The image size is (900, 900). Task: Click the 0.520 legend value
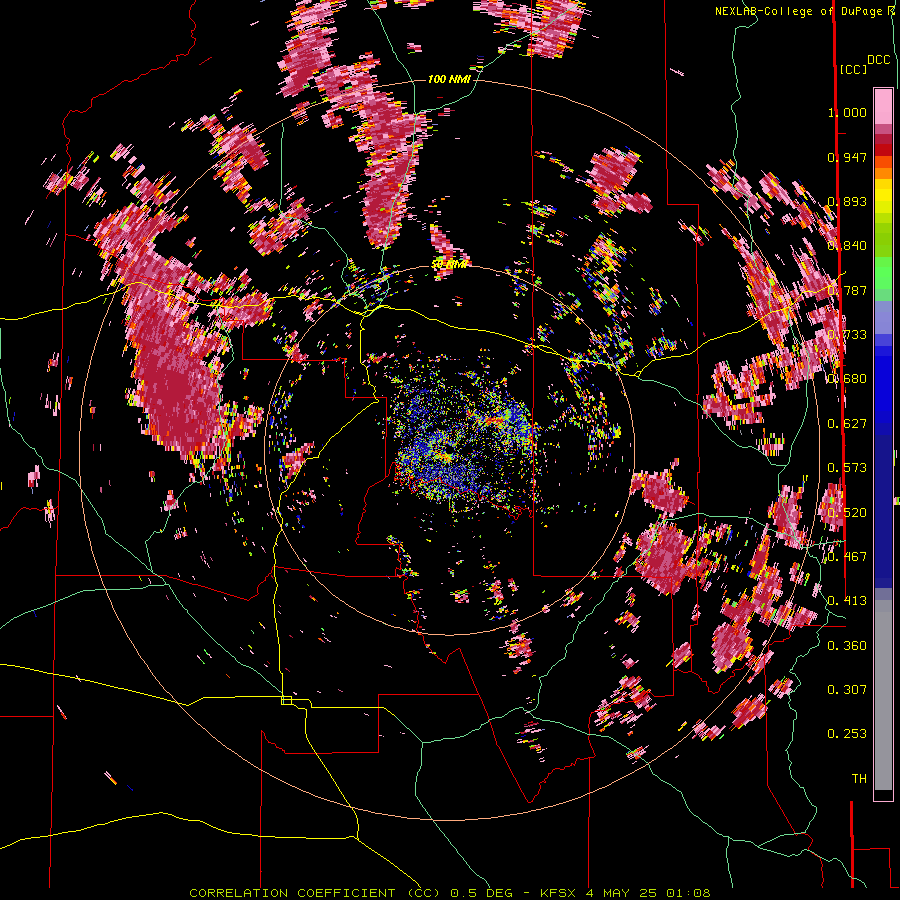pyautogui.click(x=847, y=513)
